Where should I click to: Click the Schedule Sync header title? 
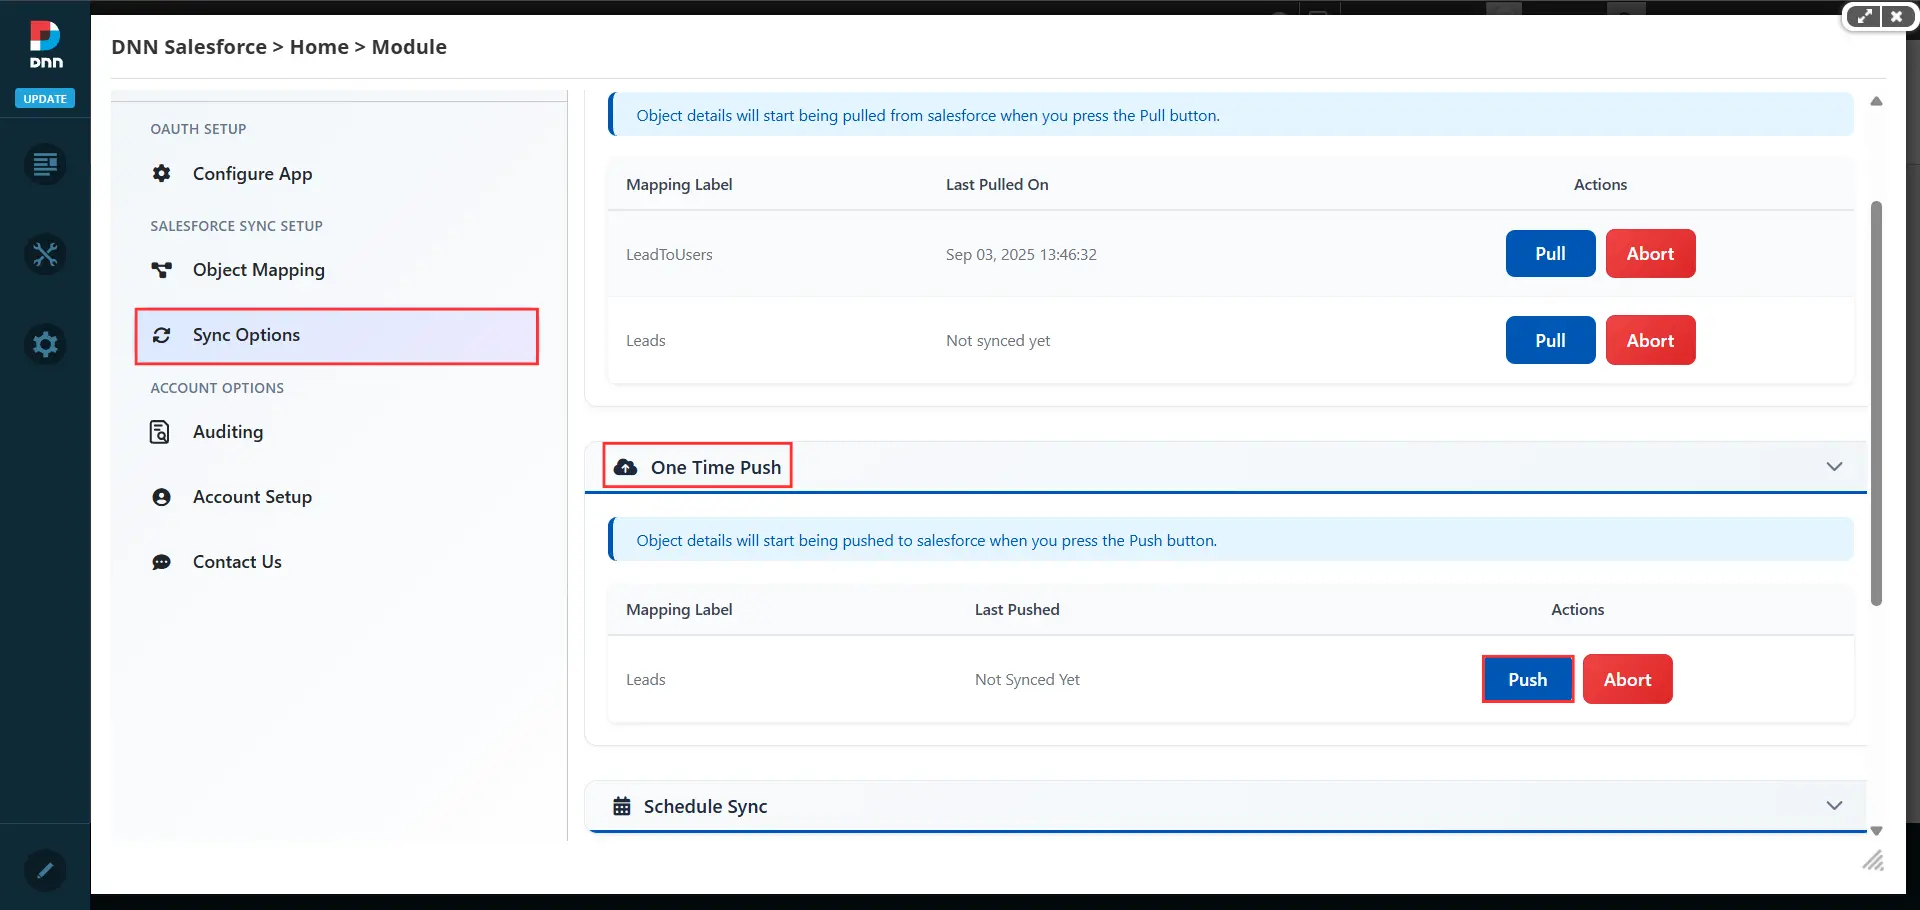pyautogui.click(x=705, y=806)
